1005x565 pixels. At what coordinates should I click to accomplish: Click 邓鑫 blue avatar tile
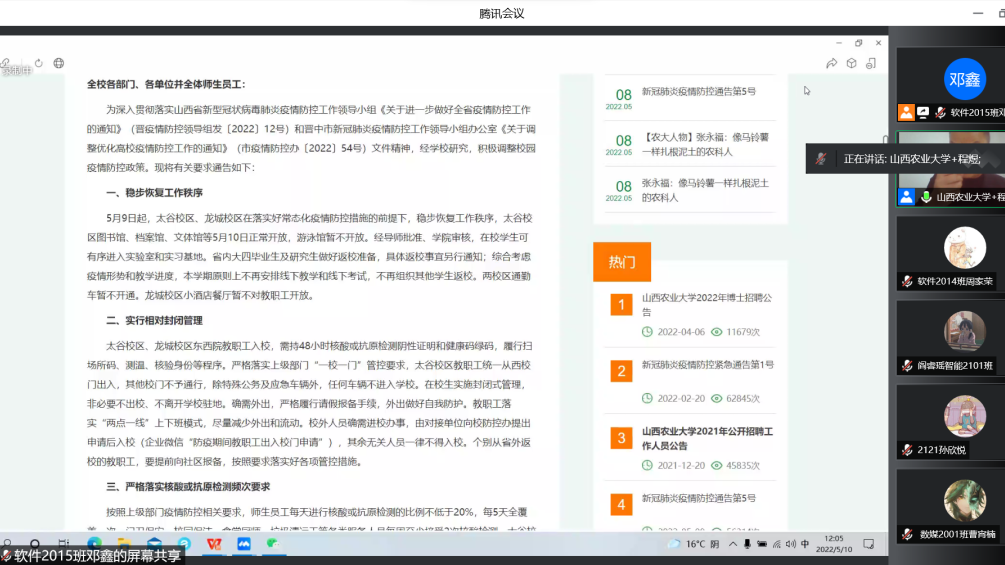[x=965, y=79]
